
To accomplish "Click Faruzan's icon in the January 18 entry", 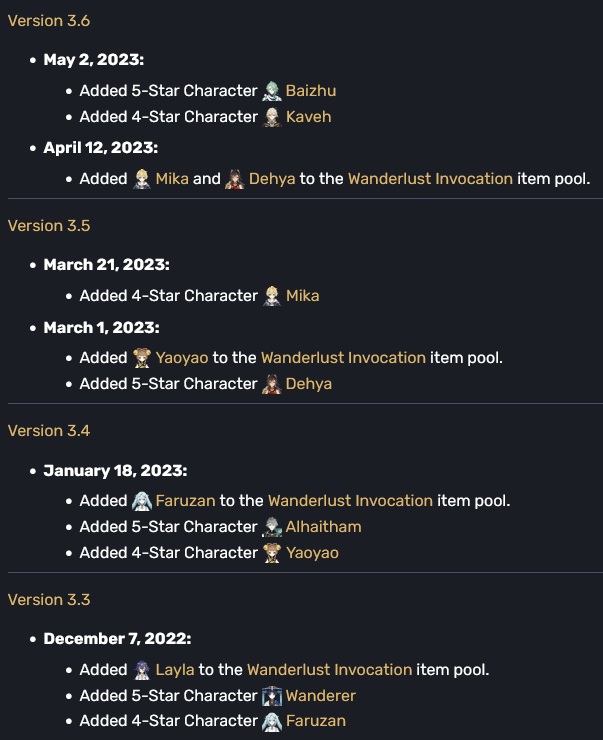I will point(144,501).
